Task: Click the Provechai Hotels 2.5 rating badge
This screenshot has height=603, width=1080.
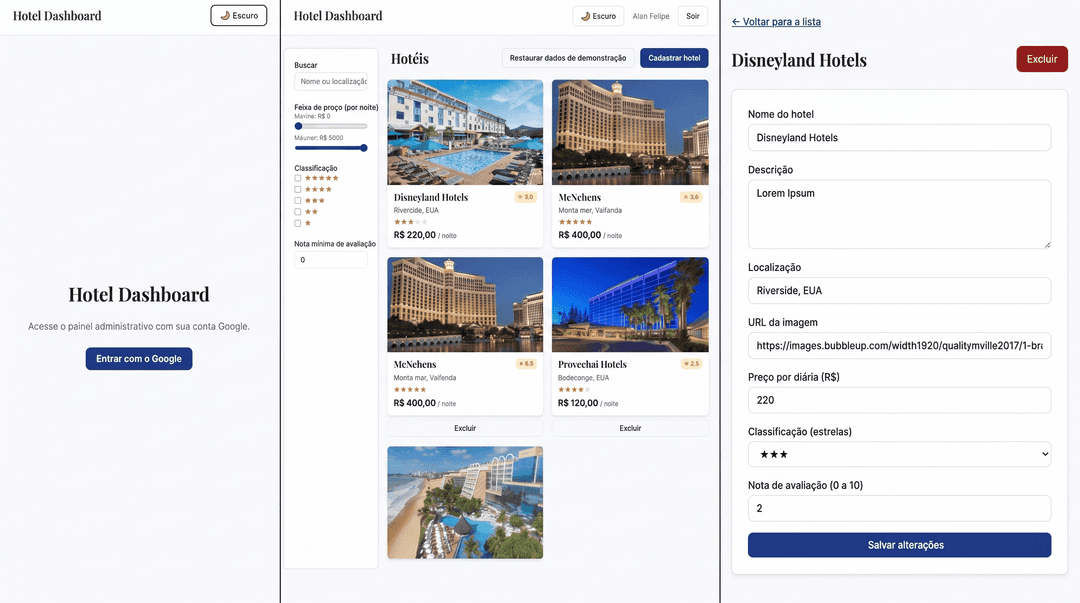Action: coord(691,364)
